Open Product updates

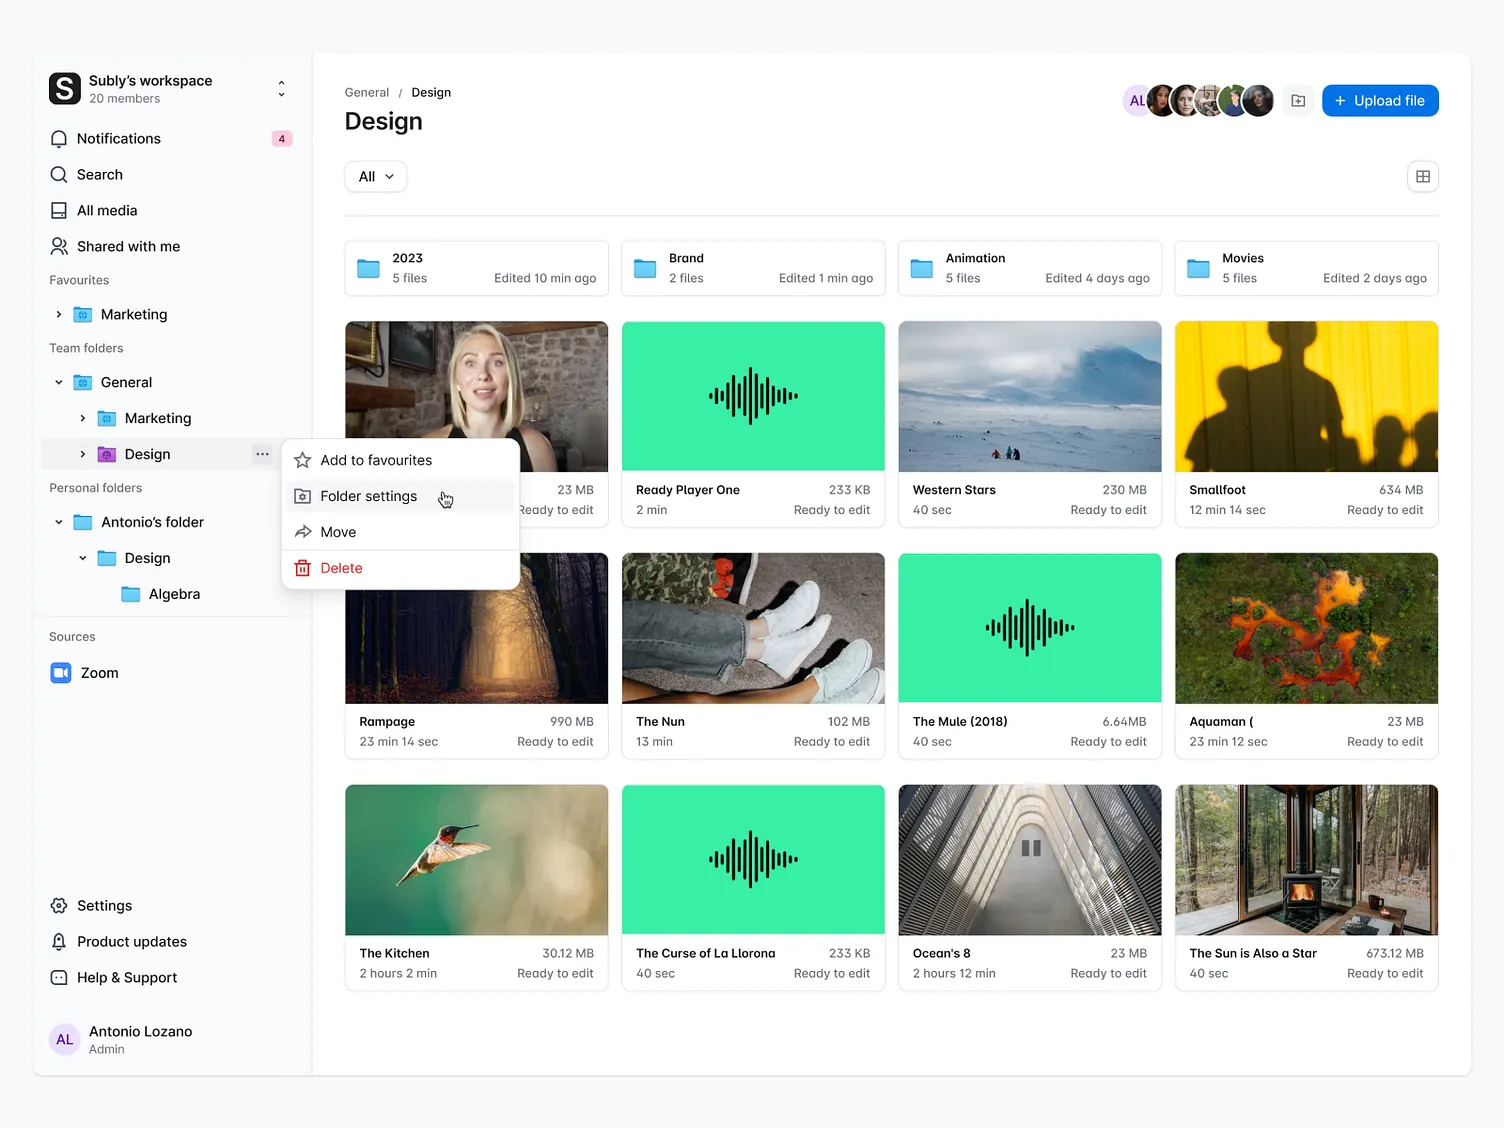tap(131, 942)
